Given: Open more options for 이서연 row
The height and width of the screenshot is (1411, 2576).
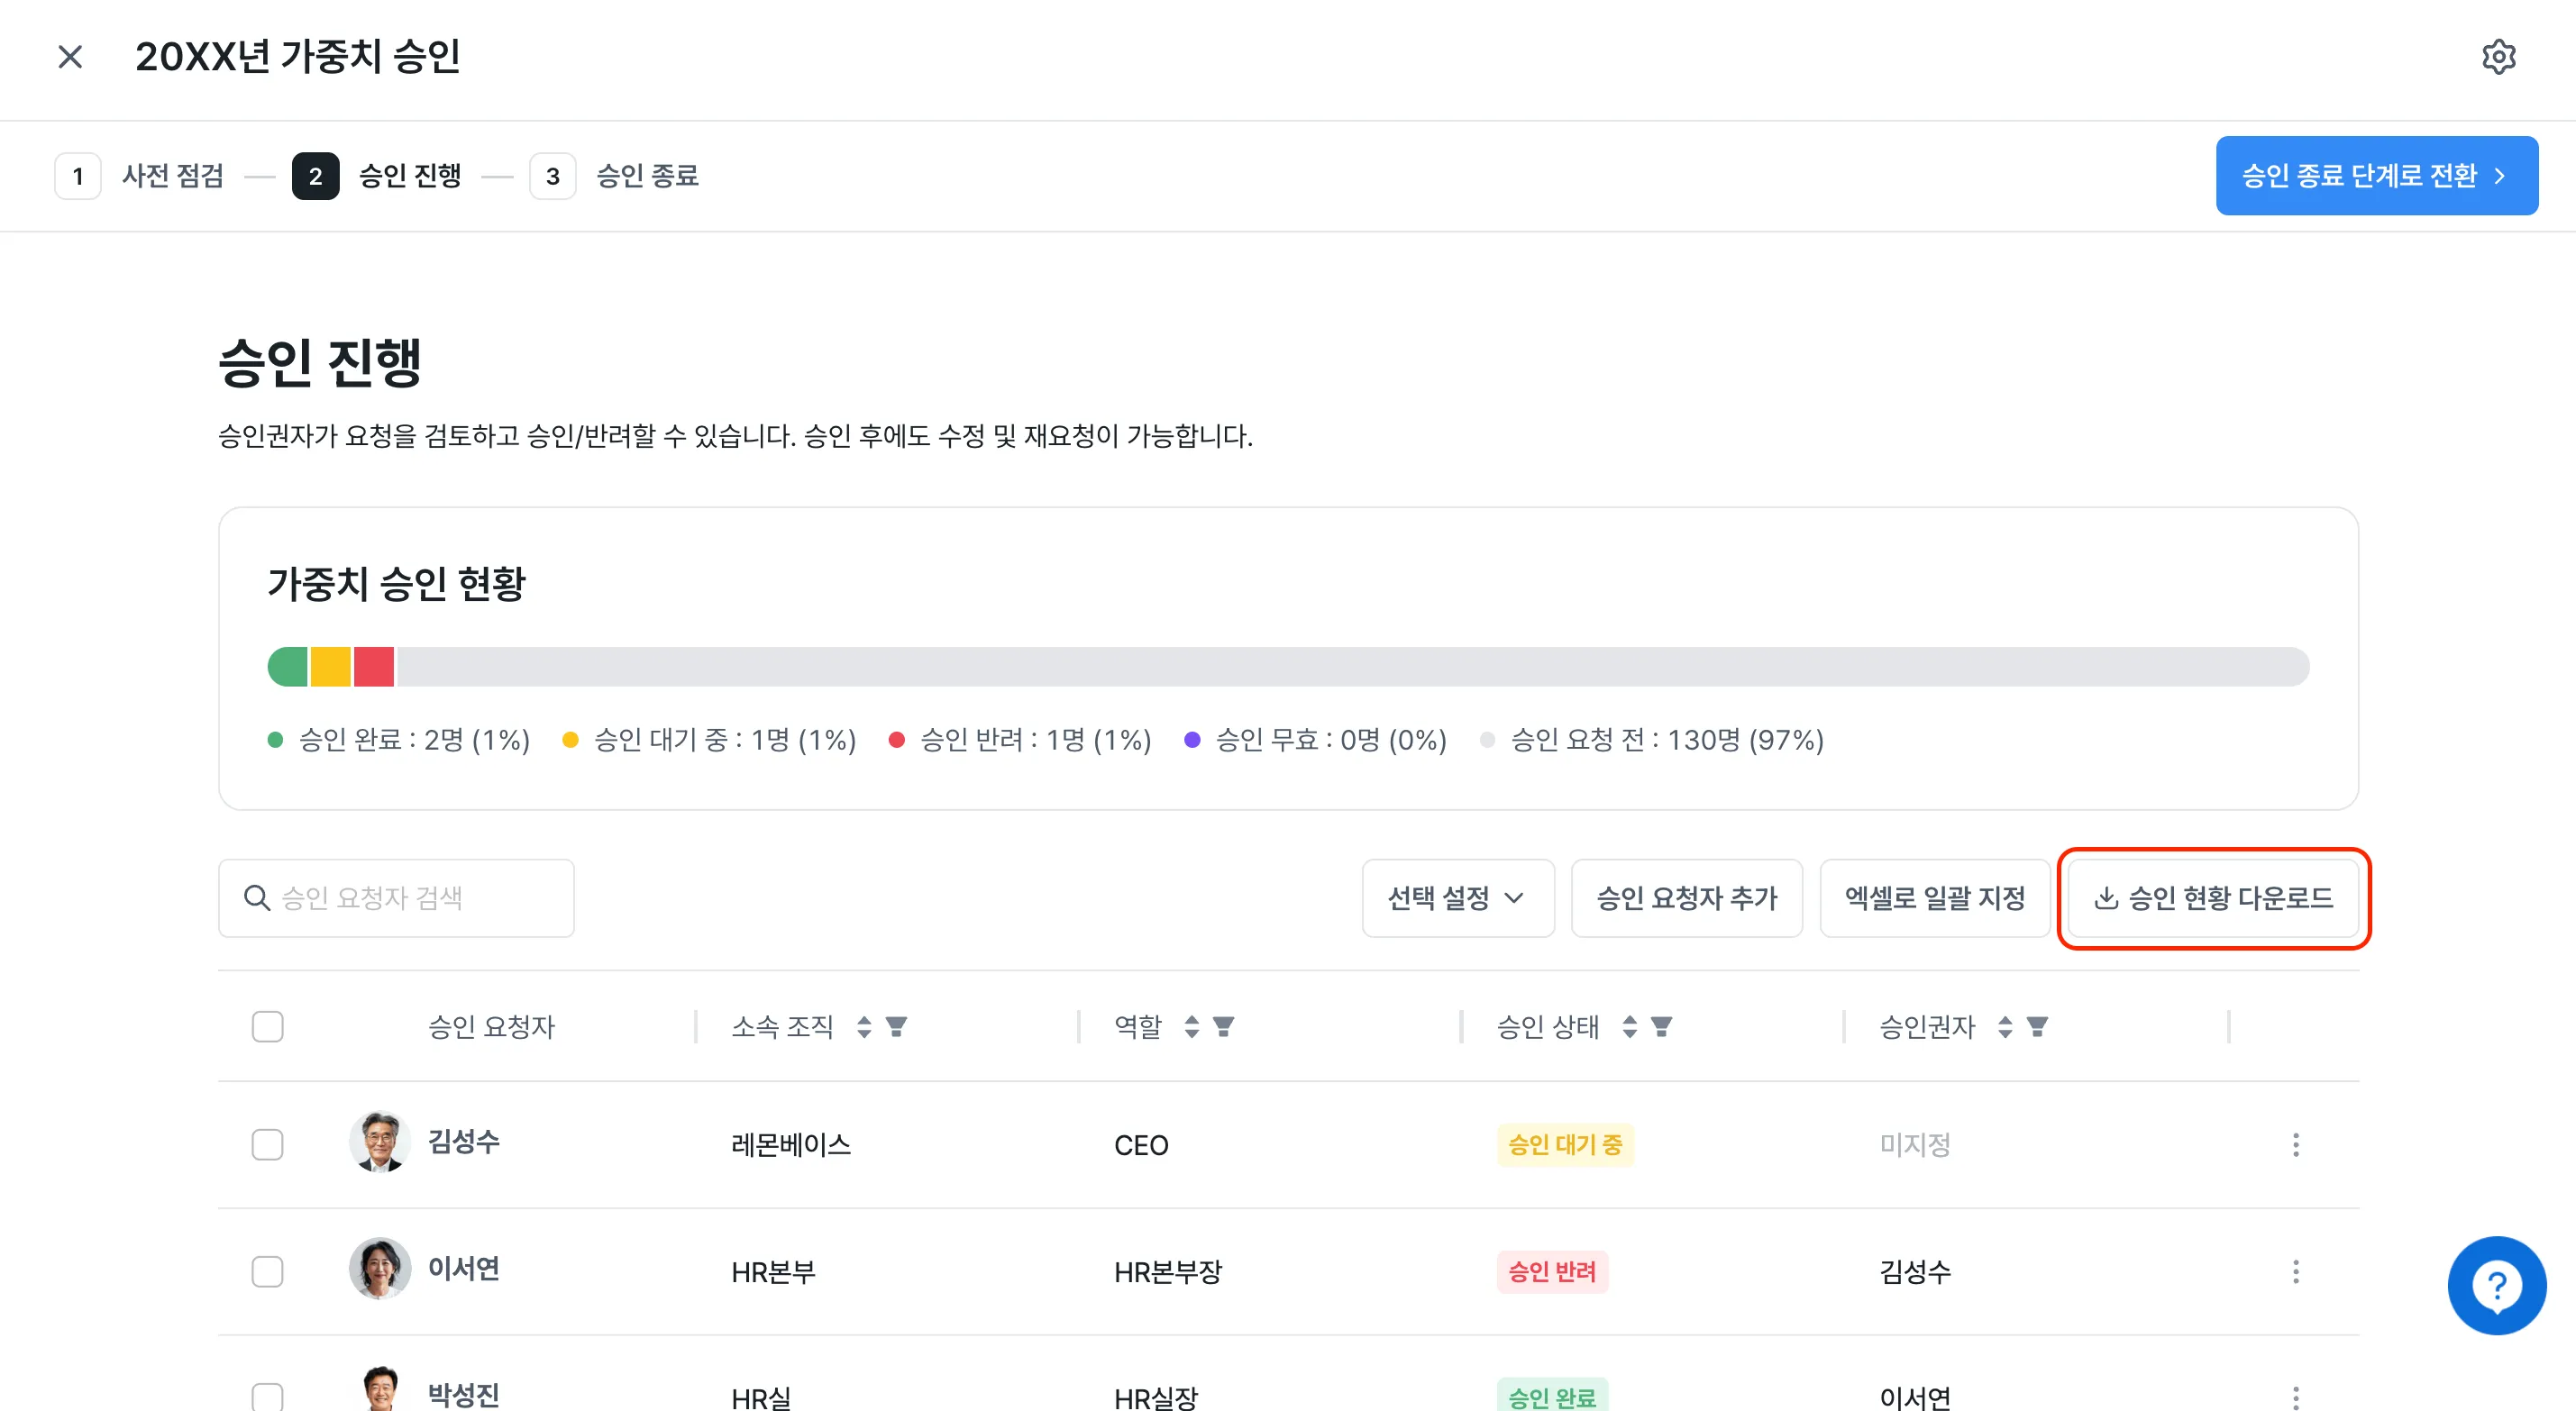Looking at the screenshot, I should click(2295, 1272).
